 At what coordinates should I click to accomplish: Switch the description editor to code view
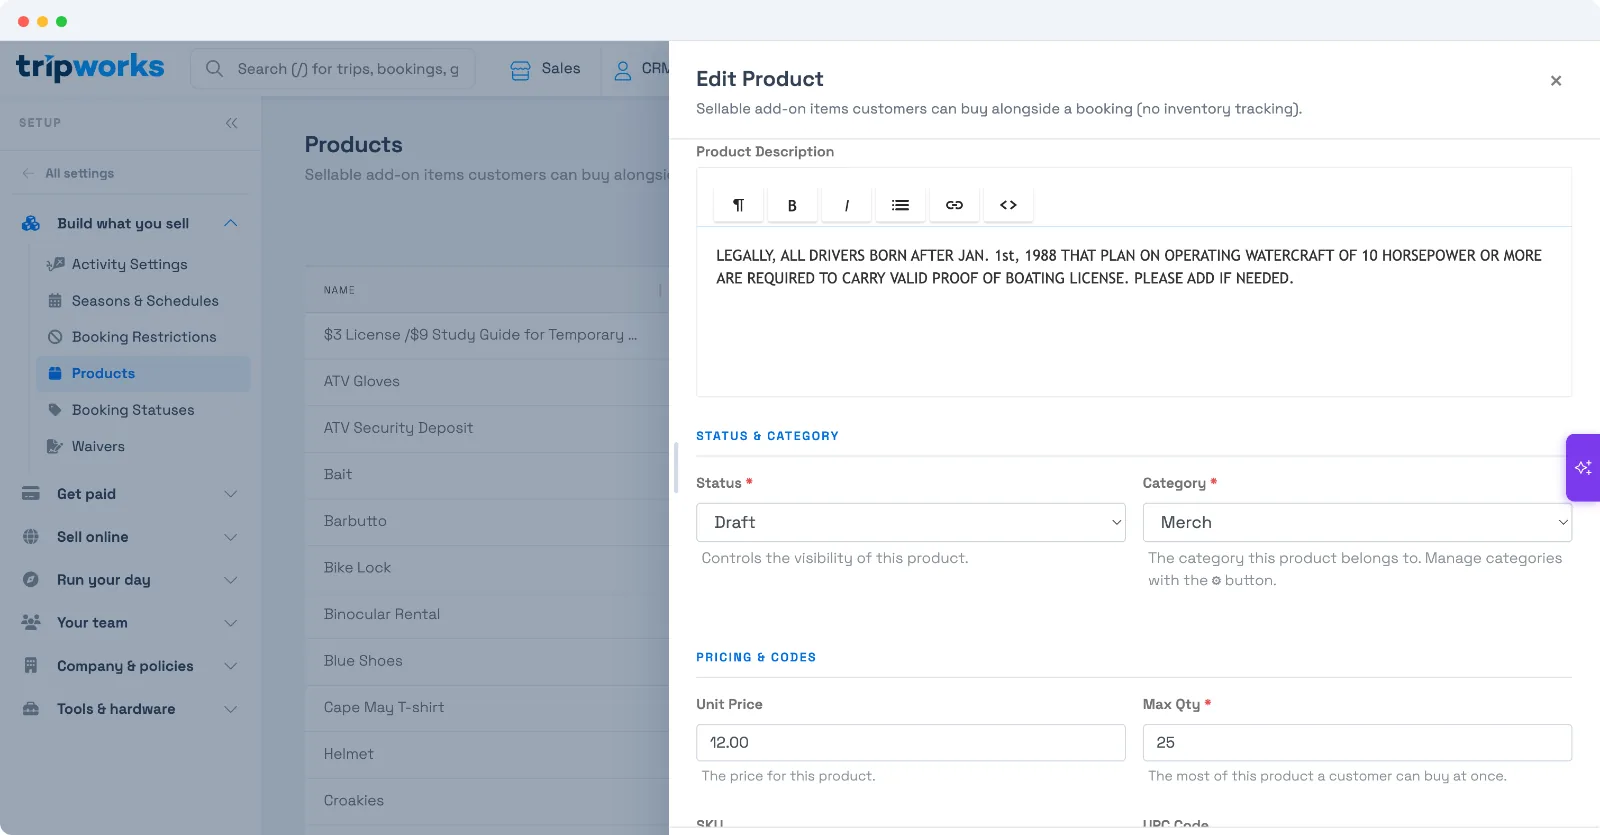click(x=1008, y=205)
